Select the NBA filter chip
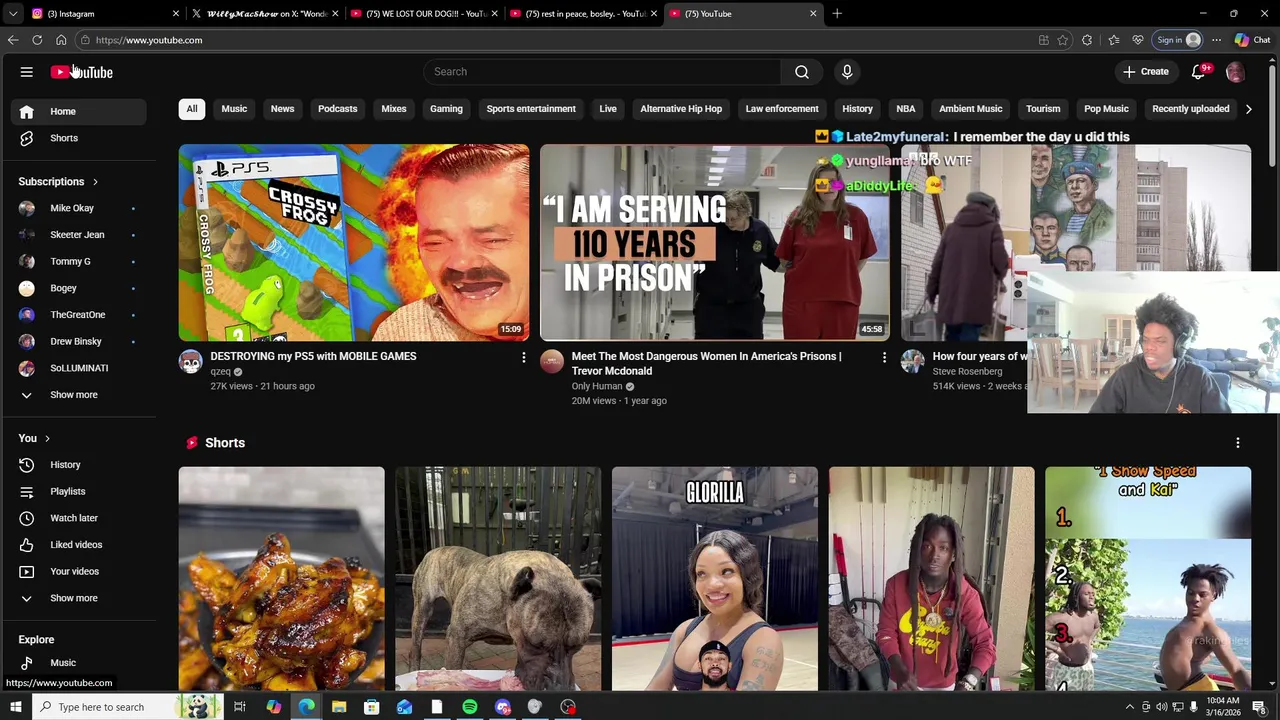This screenshot has width=1280, height=720. click(906, 109)
